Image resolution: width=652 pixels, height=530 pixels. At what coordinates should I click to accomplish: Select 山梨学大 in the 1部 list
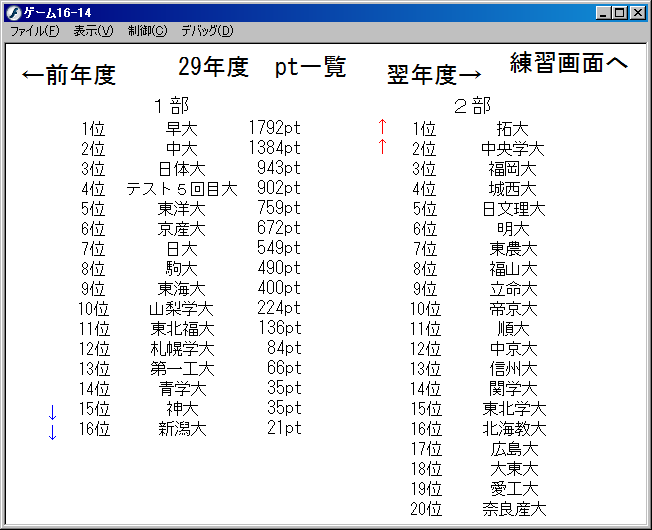click(182, 308)
